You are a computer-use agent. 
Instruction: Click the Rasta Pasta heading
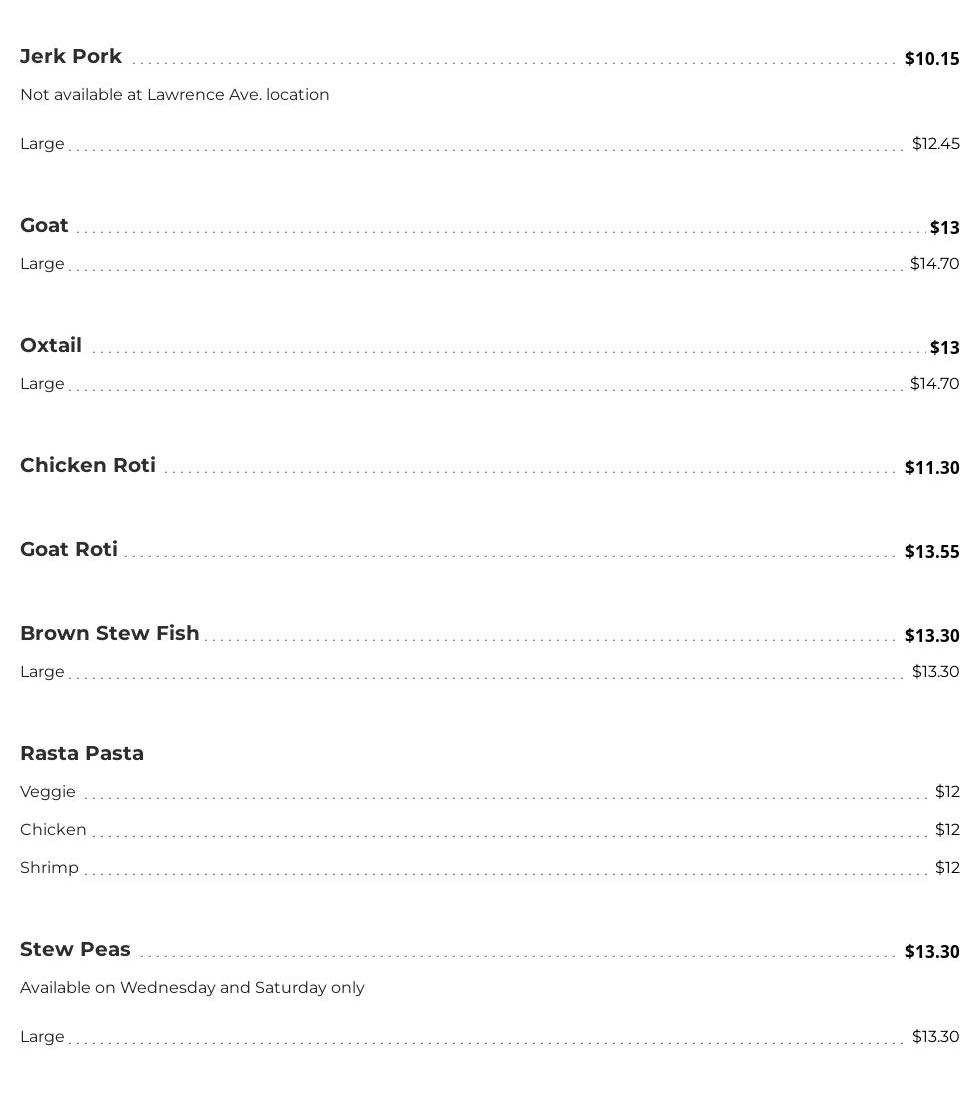coord(82,754)
